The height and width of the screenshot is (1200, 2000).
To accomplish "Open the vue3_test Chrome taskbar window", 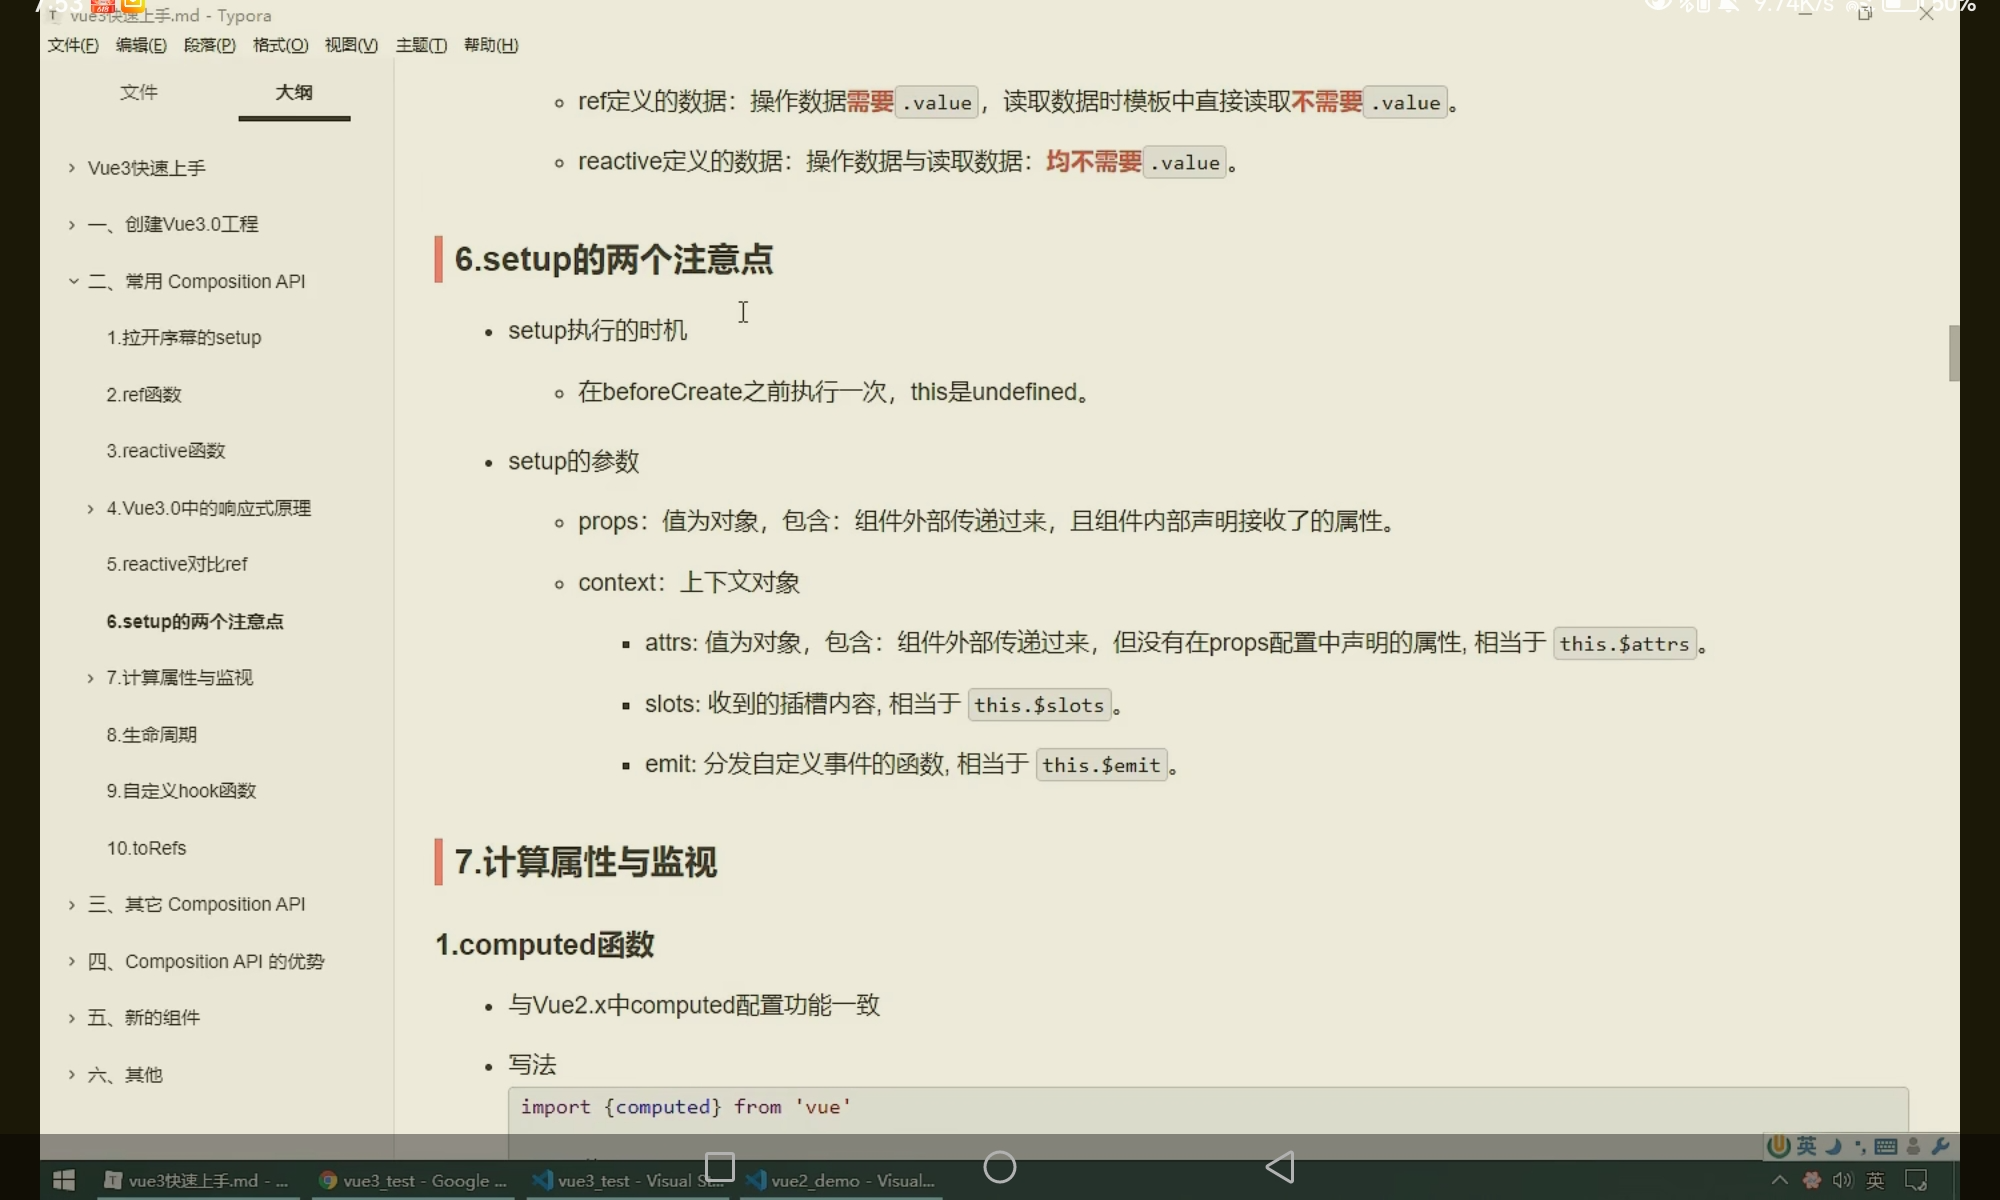I will [412, 1181].
